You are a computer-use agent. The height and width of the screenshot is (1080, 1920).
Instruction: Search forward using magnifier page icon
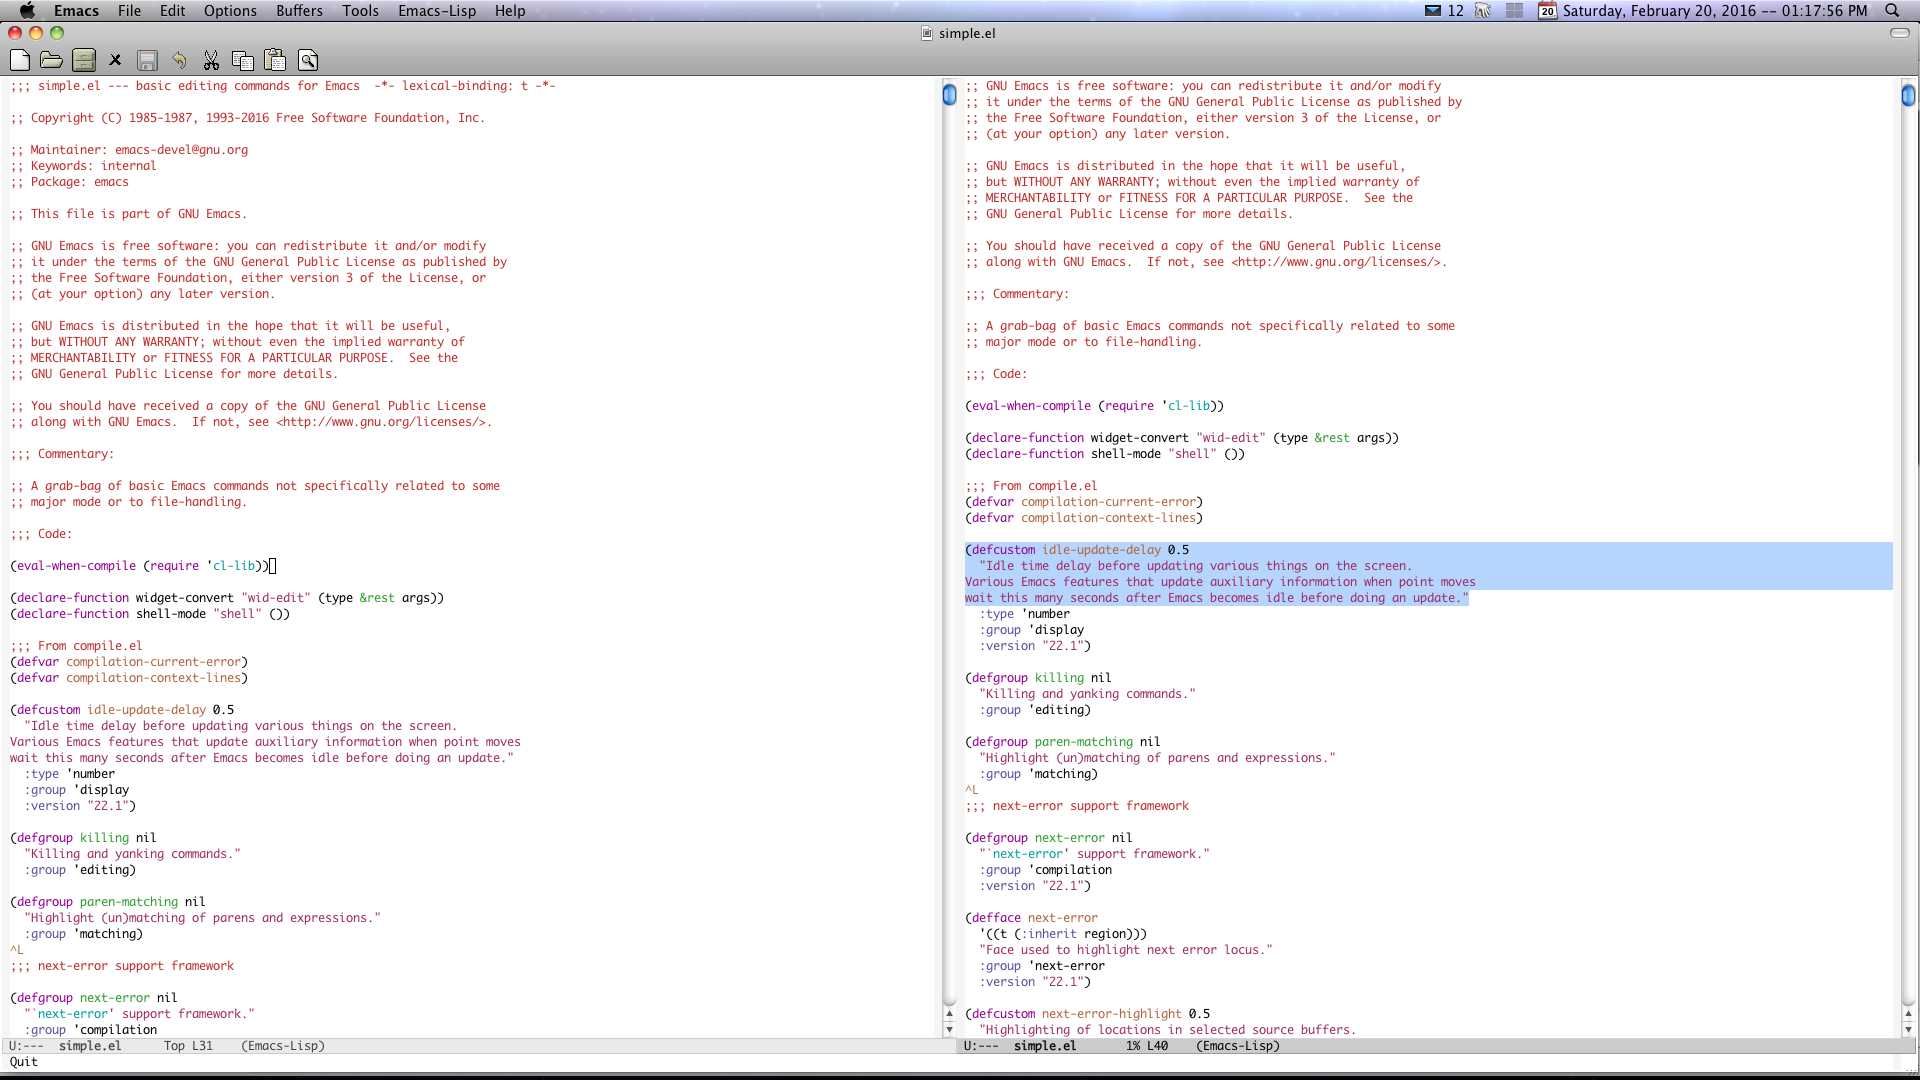[308, 60]
